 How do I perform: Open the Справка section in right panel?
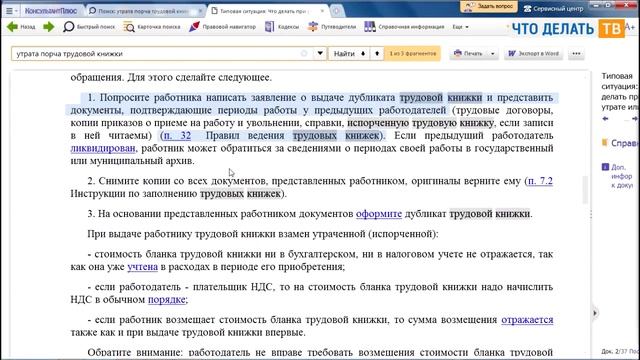coord(620,143)
